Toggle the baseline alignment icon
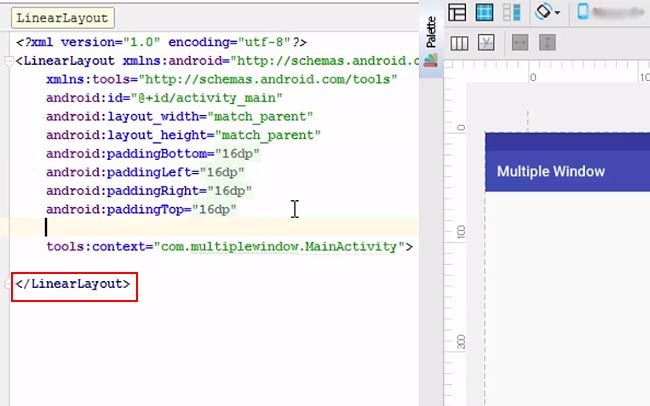This screenshot has width=650, height=406. click(486, 43)
